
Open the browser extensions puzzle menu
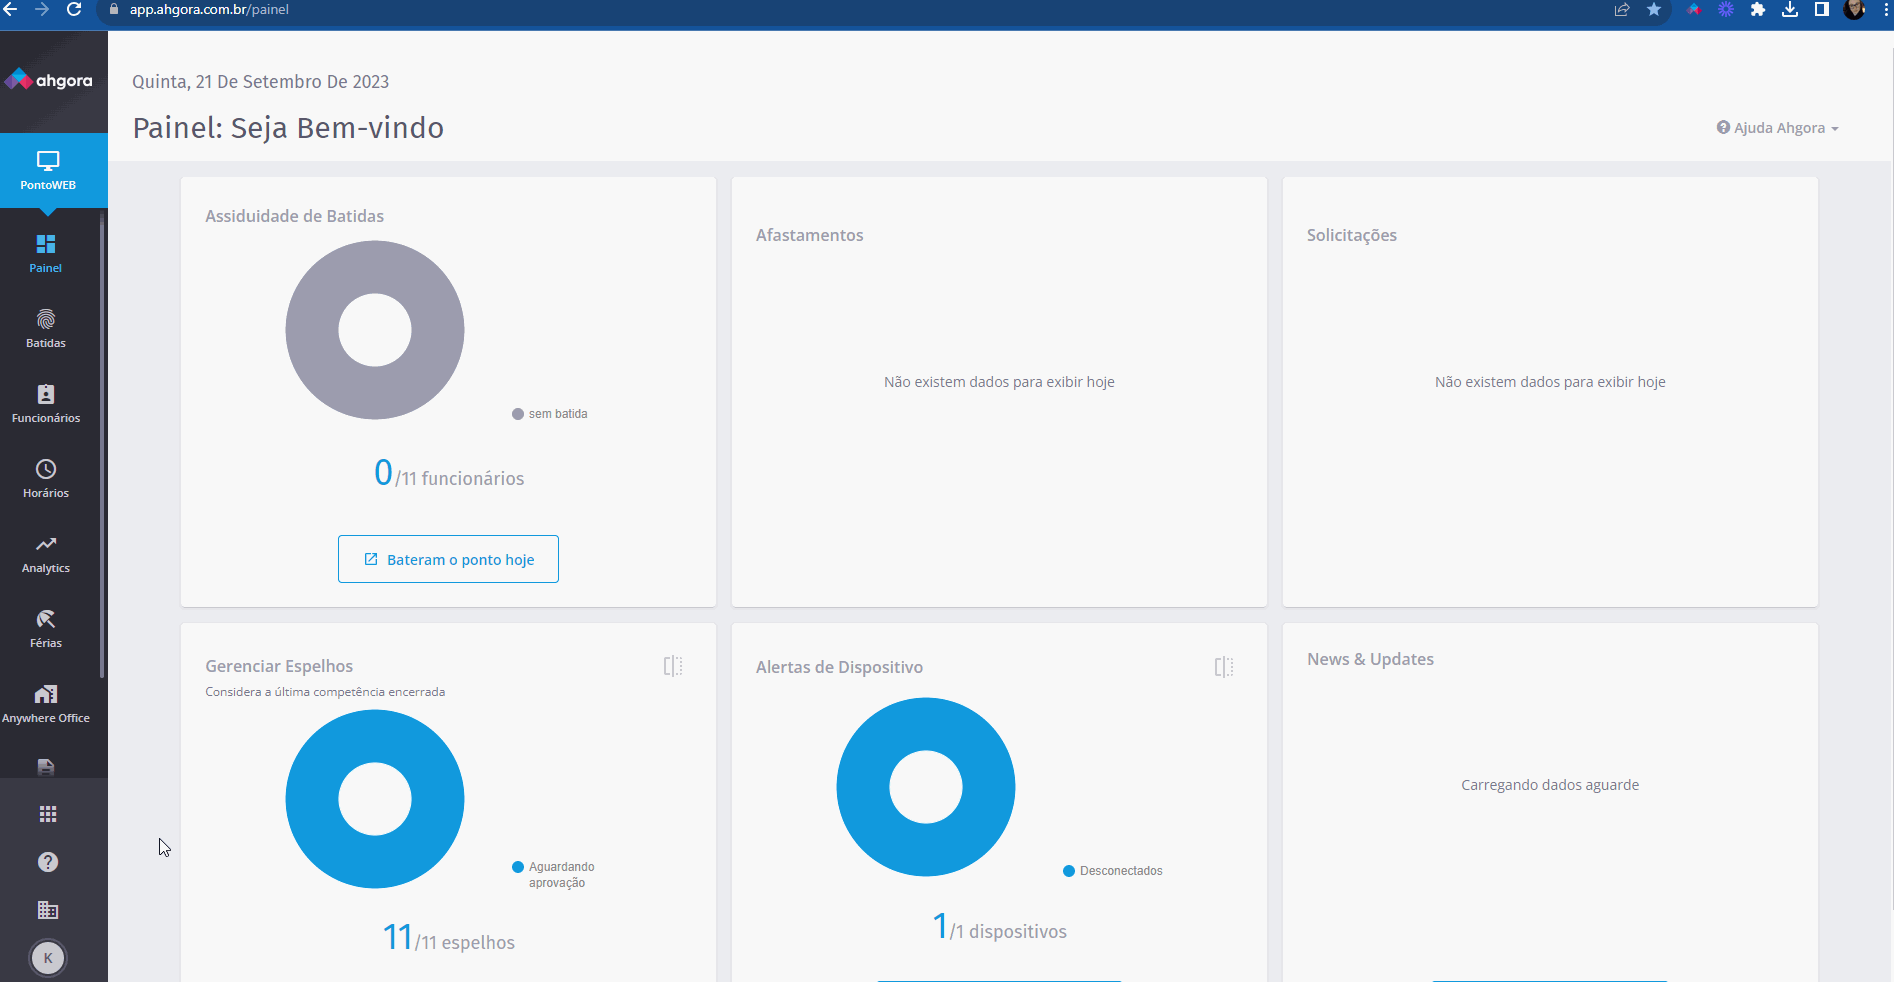point(1758,10)
